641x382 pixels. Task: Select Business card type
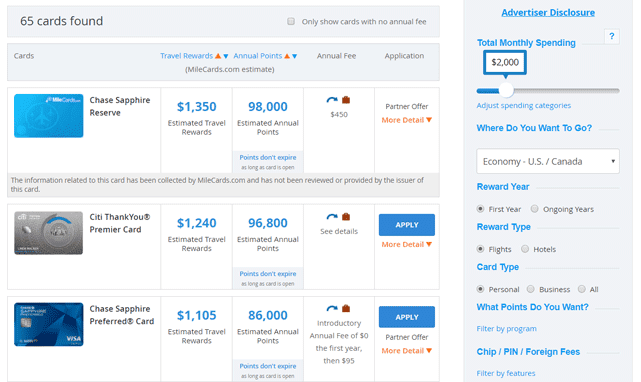531,289
